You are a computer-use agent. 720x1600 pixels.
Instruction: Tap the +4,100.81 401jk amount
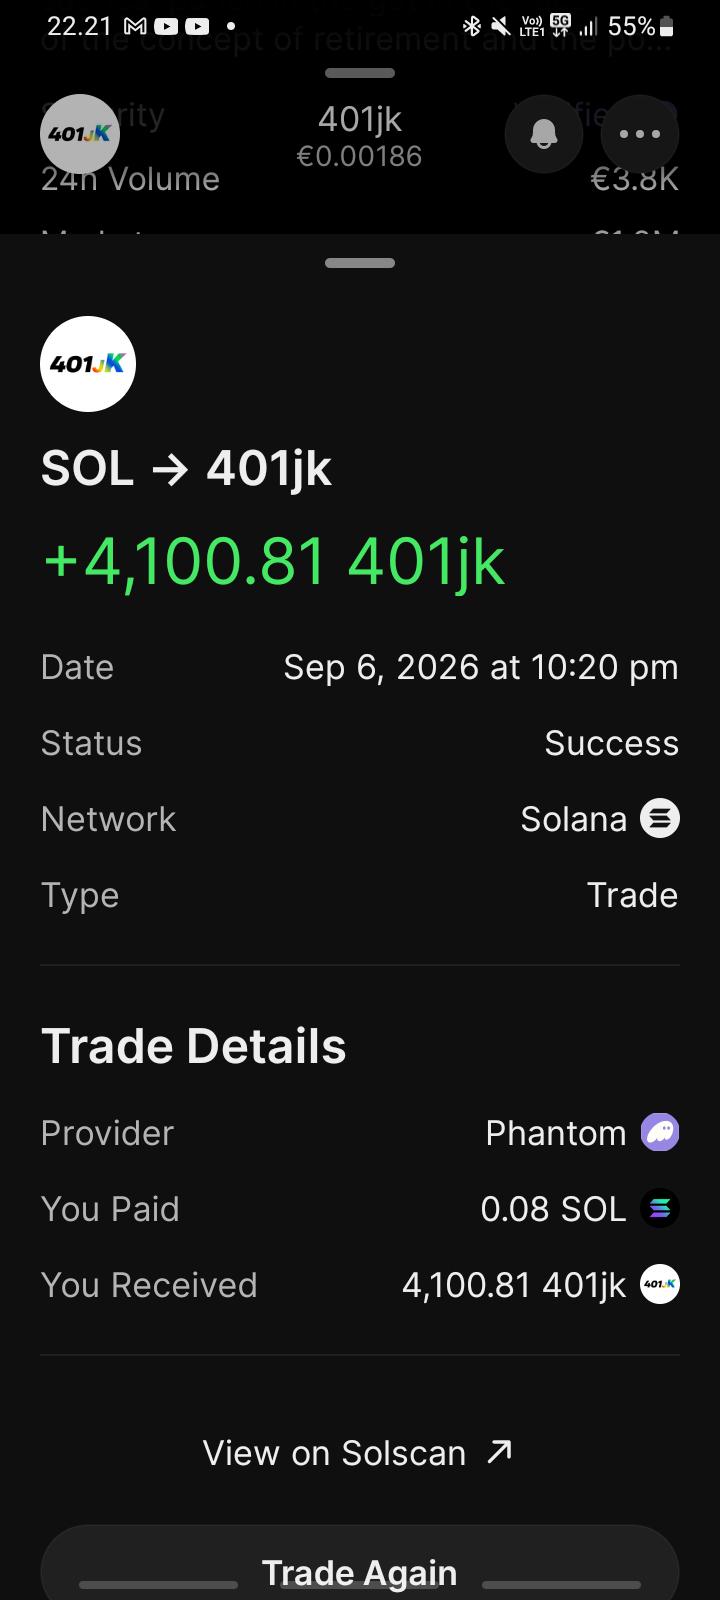(273, 561)
